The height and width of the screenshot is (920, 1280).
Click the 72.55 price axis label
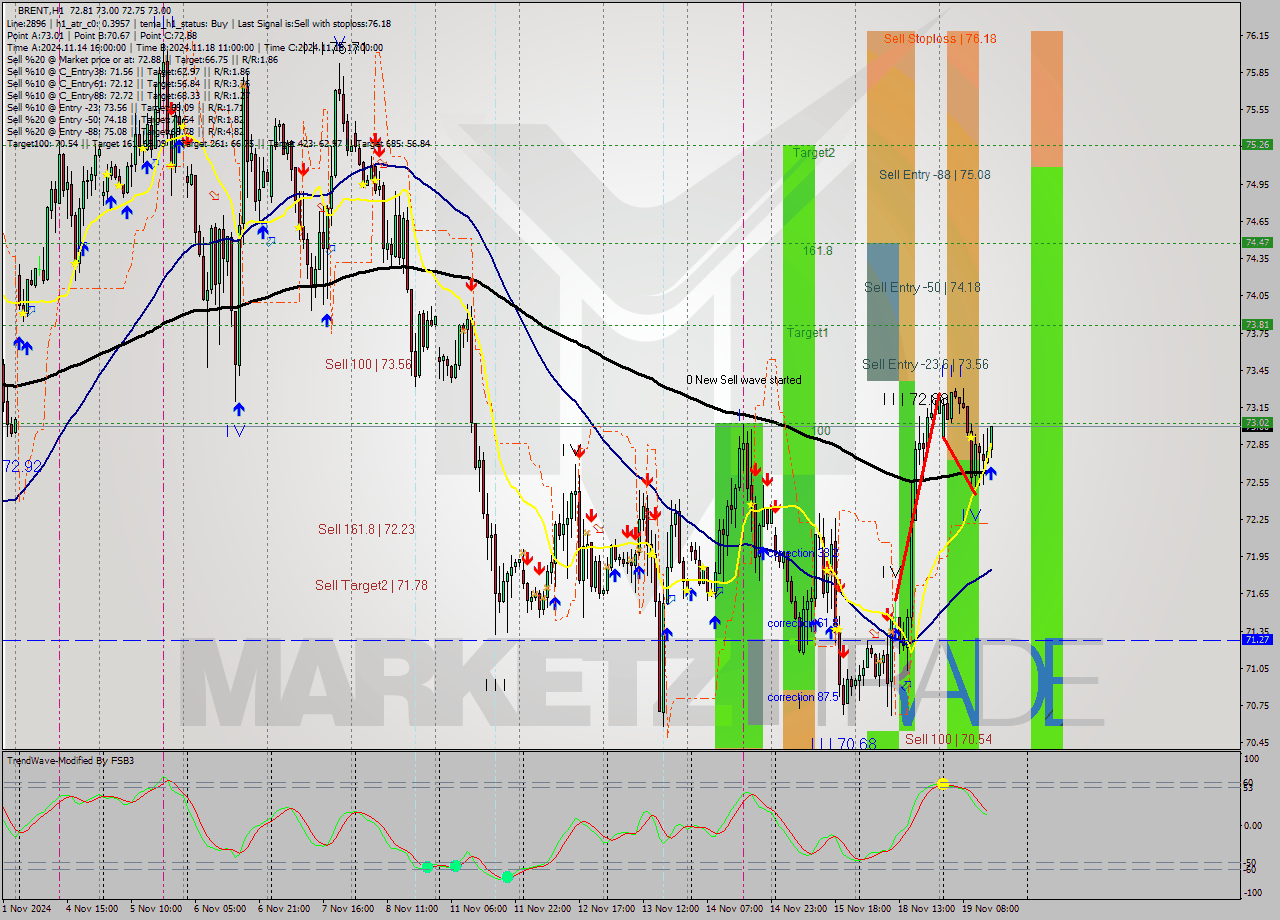pos(1257,482)
